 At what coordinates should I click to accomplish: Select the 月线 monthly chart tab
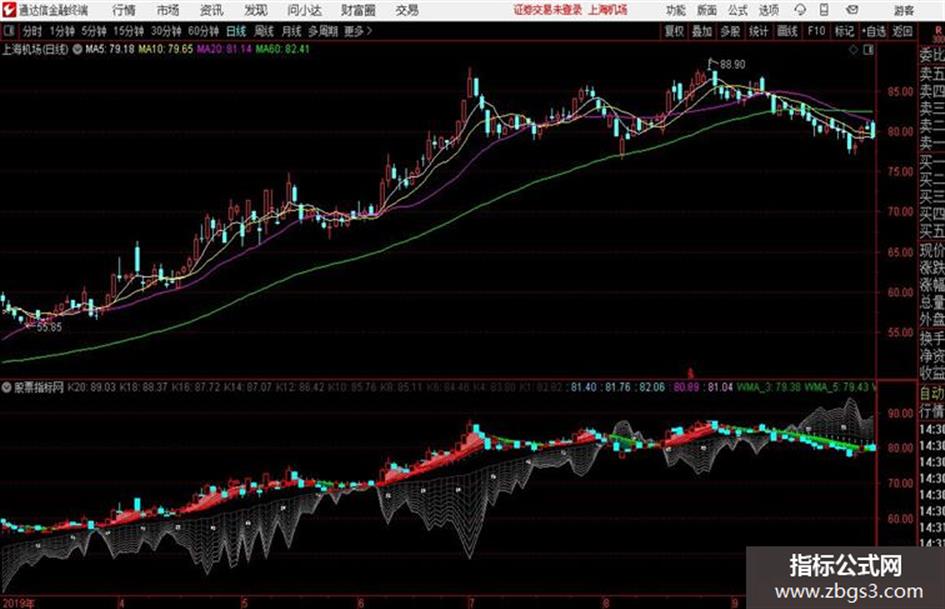pyautogui.click(x=292, y=31)
